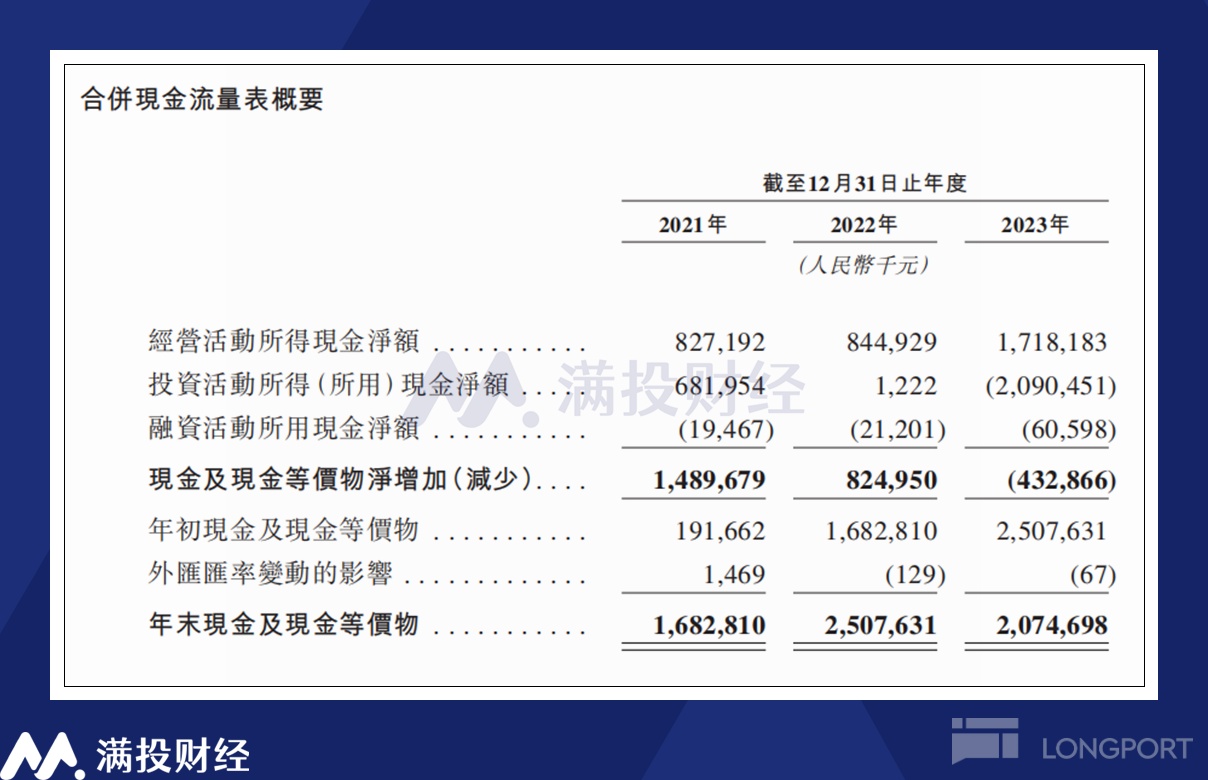Select the 2023年 column header
Screen dimensions: 1208x780
1035,225
